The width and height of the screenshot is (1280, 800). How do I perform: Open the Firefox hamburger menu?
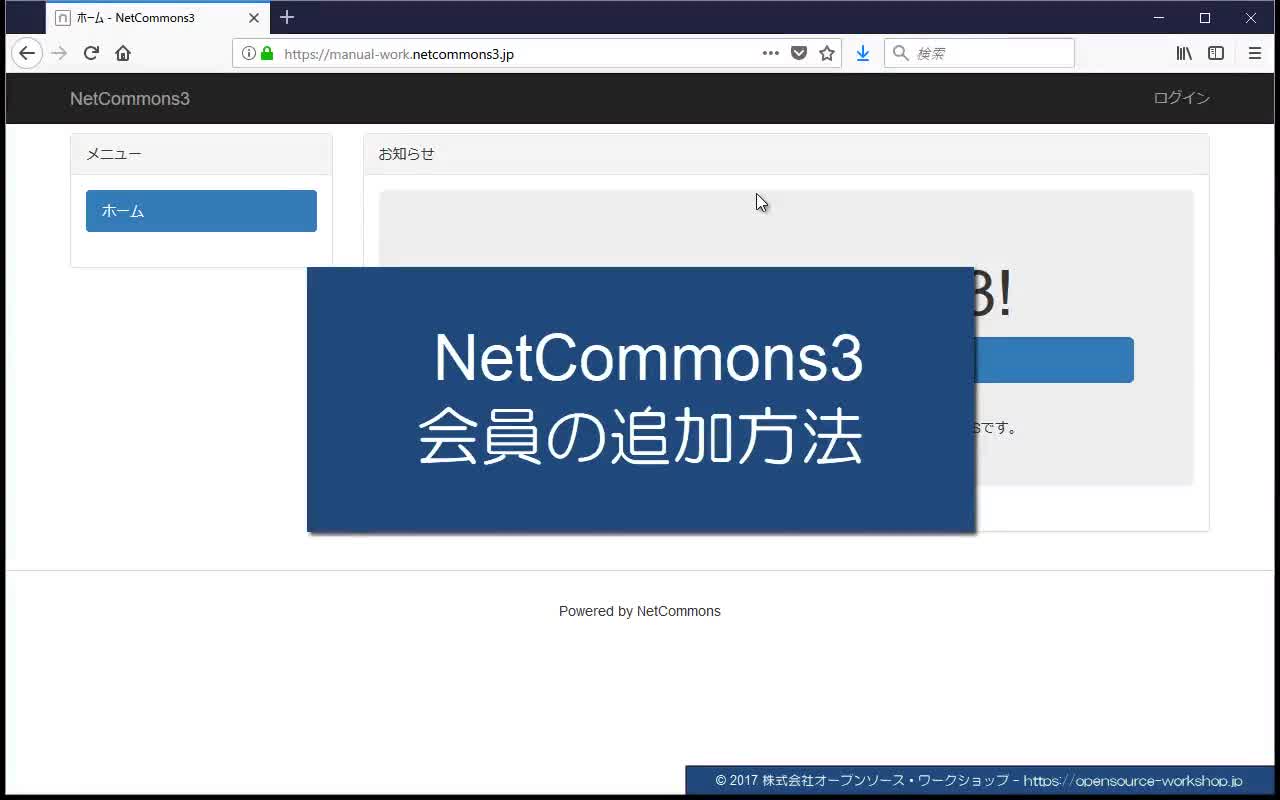click(x=1255, y=53)
